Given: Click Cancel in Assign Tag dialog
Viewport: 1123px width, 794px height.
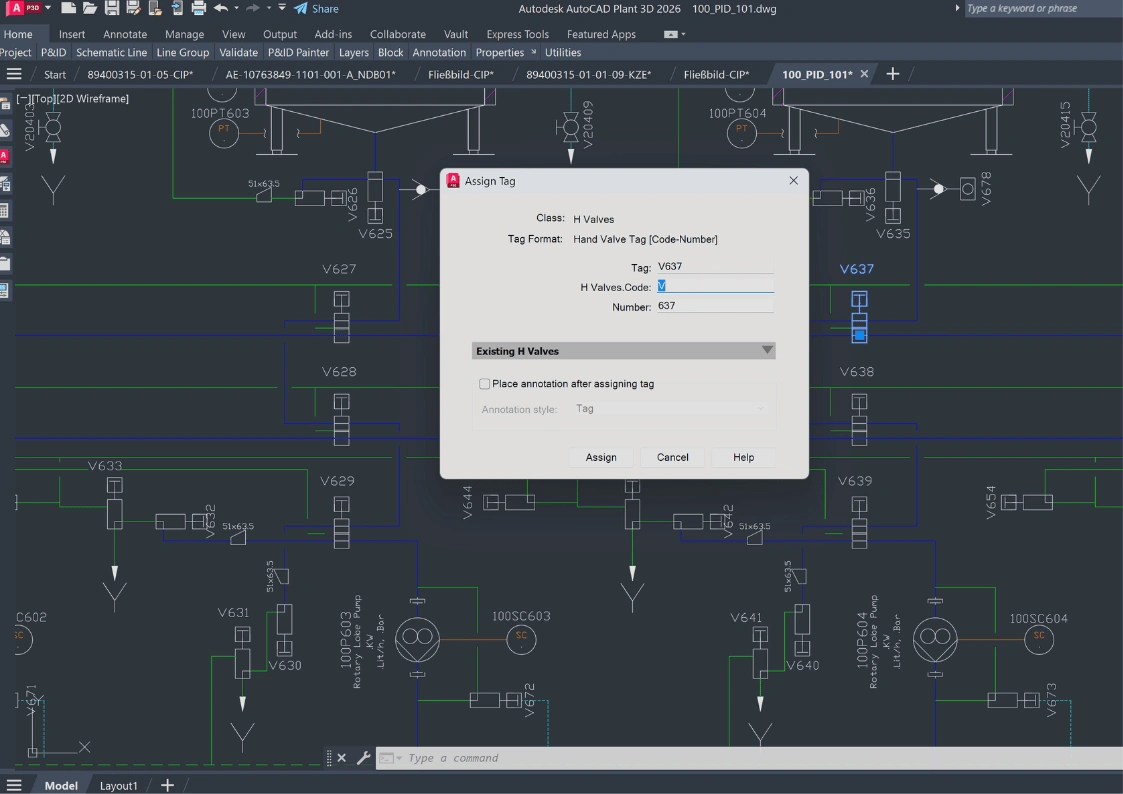Looking at the screenshot, I should tap(673, 457).
